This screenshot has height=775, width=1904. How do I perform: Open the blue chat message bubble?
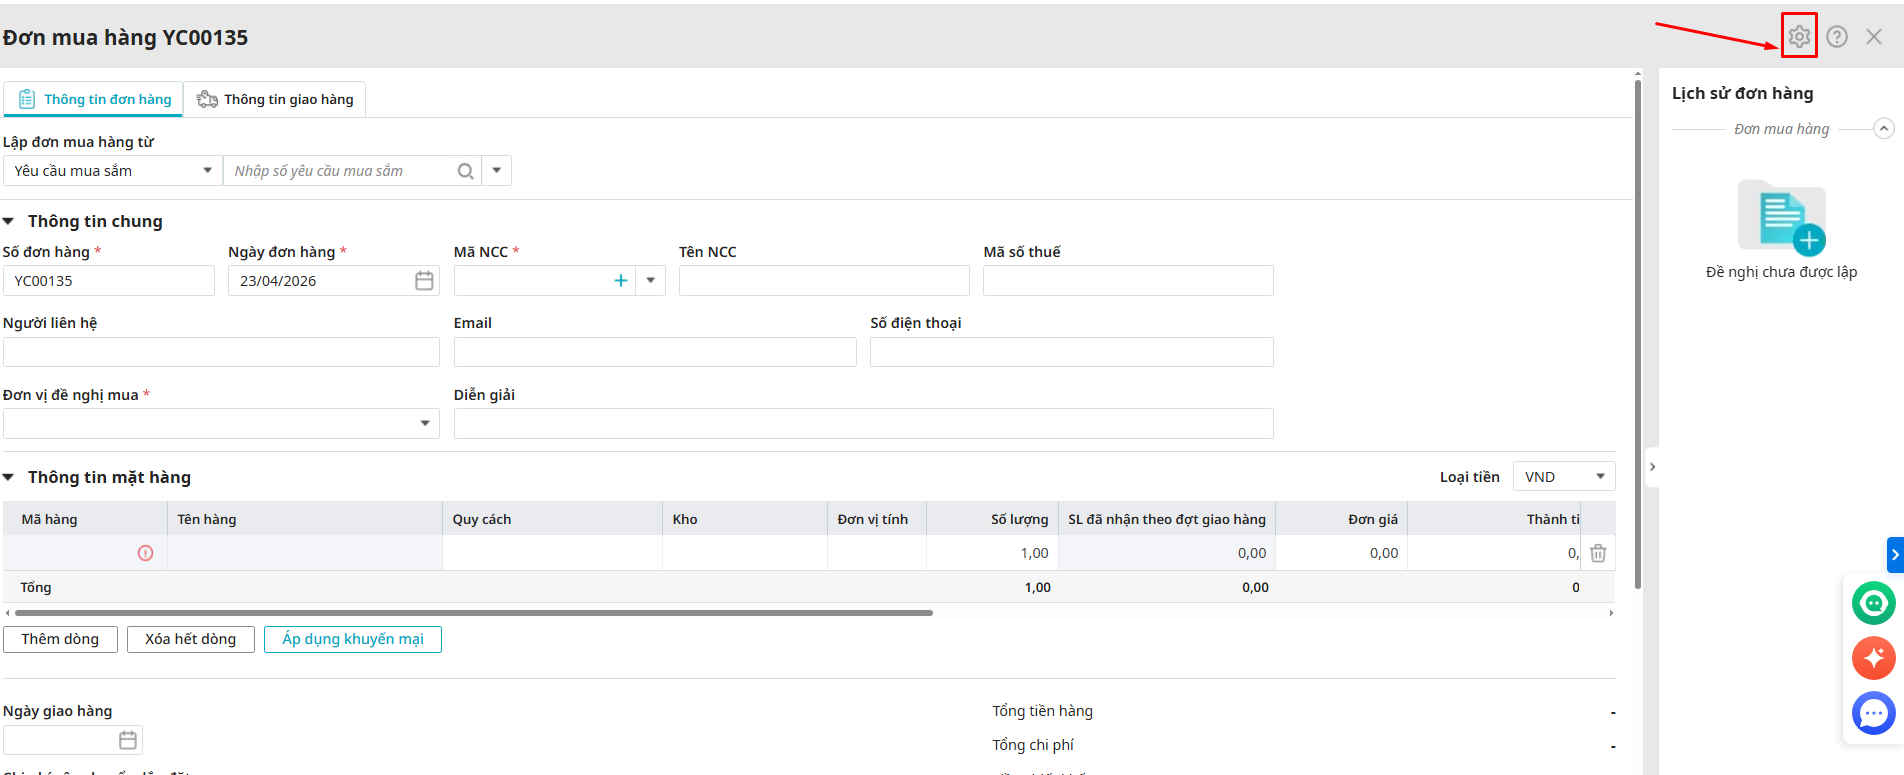click(1873, 713)
